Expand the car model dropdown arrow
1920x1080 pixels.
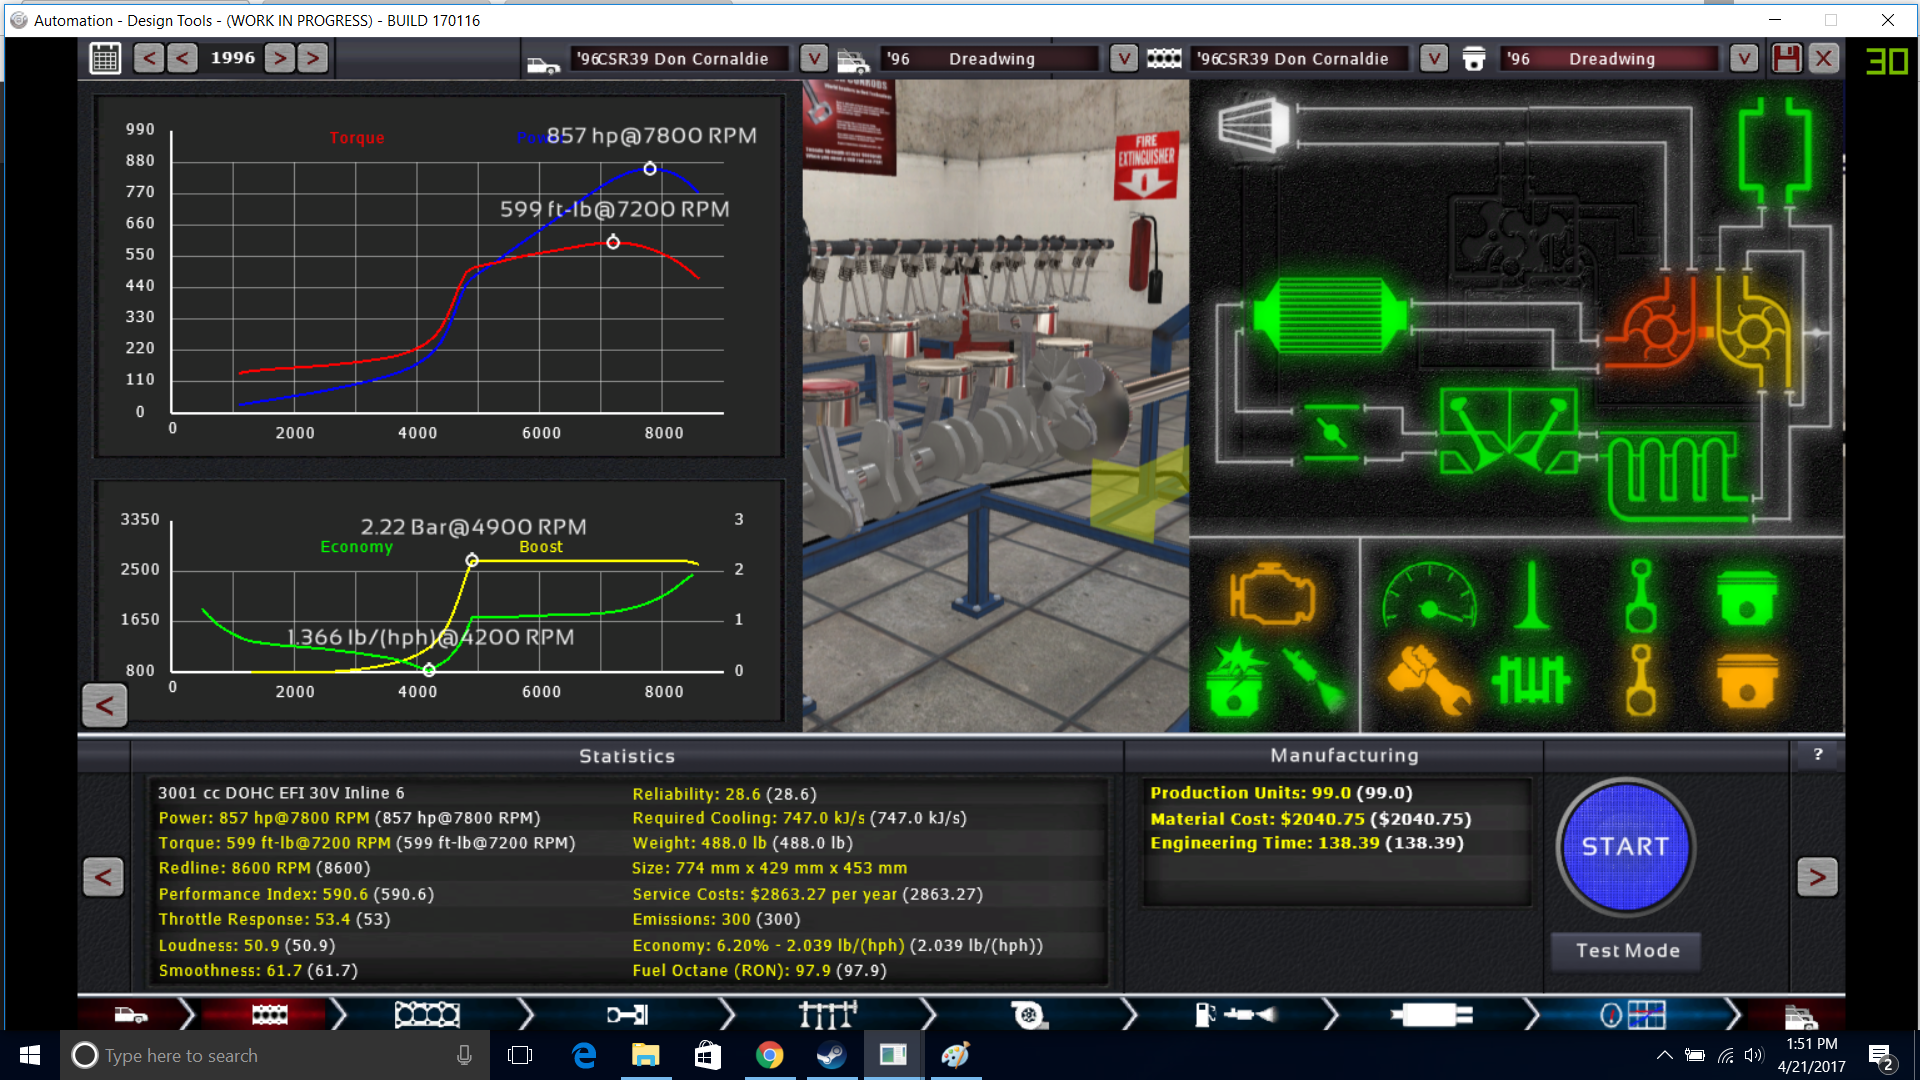[x=814, y=58]
